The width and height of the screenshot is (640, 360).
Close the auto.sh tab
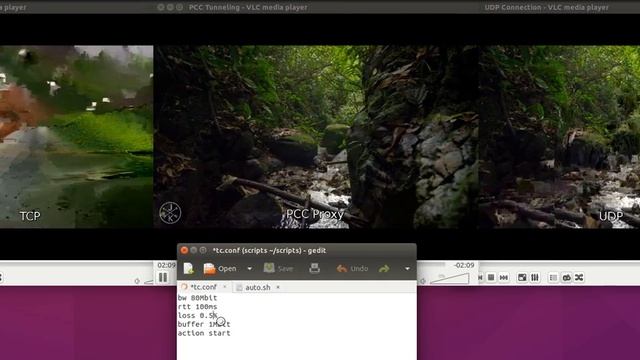pos(278,287)
